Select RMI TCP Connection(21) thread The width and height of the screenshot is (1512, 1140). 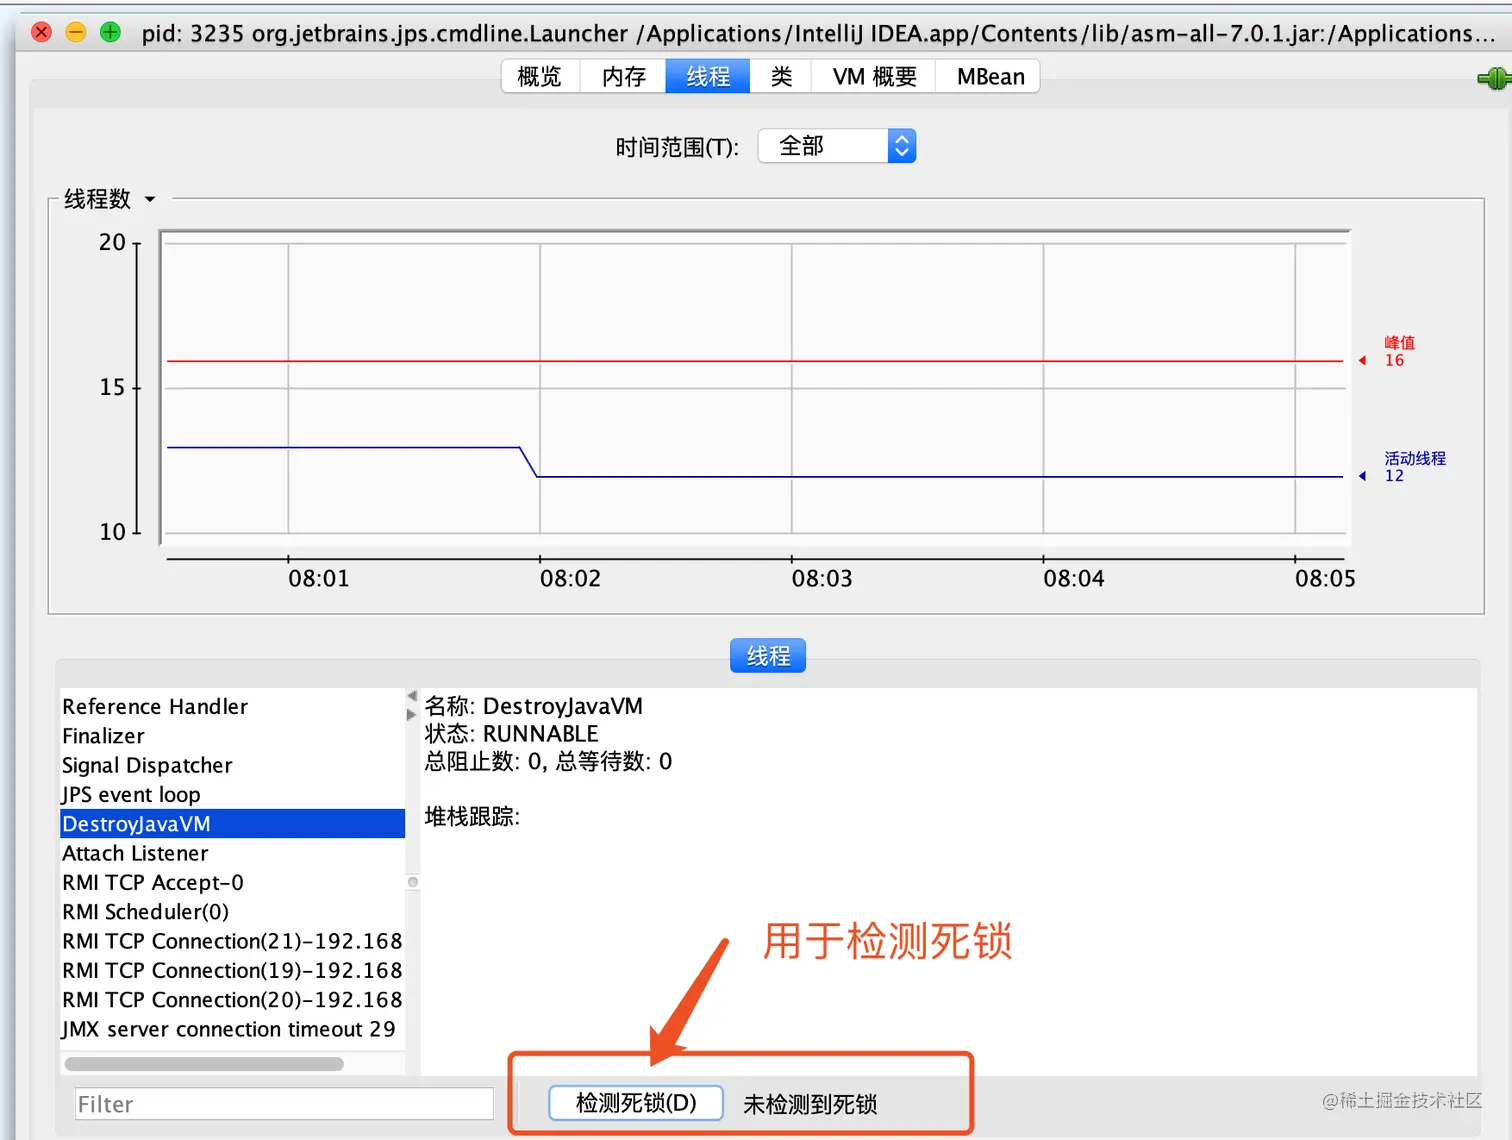232,941
